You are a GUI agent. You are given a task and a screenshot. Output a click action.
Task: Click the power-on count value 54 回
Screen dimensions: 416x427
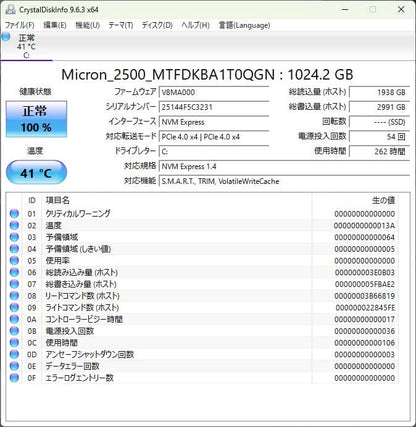(x=379, y=137)
